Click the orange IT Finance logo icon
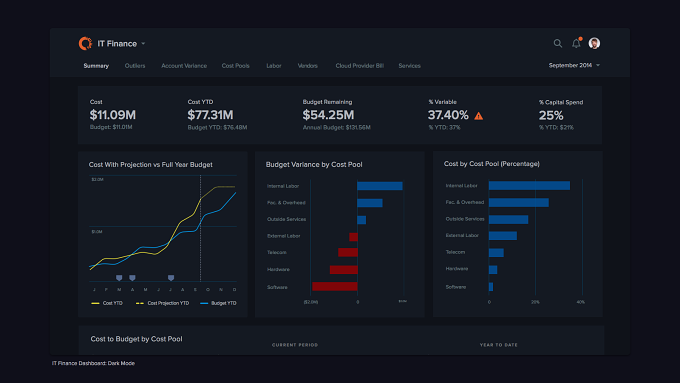680x383 pixels. [x=85, y=43]
